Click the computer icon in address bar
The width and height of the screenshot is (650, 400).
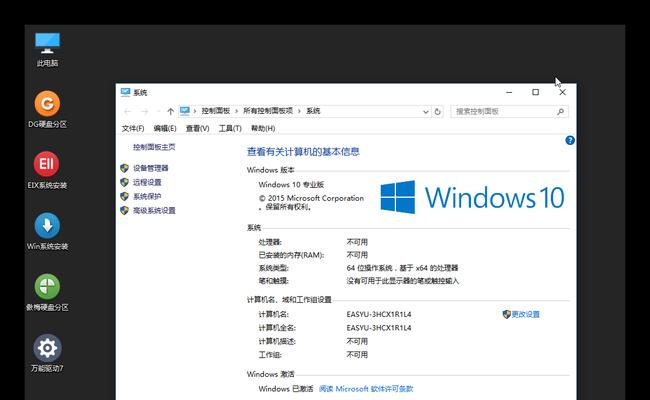click(185, 111)
